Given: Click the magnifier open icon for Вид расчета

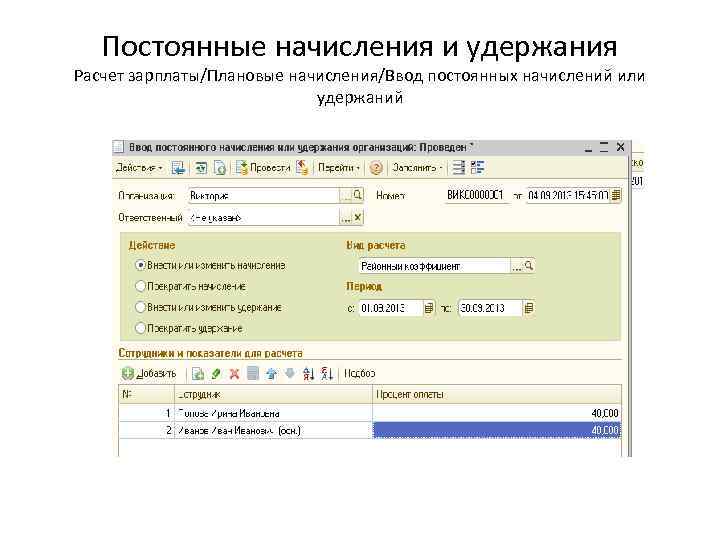Looking at the screenshot, I should pos(529,266).
